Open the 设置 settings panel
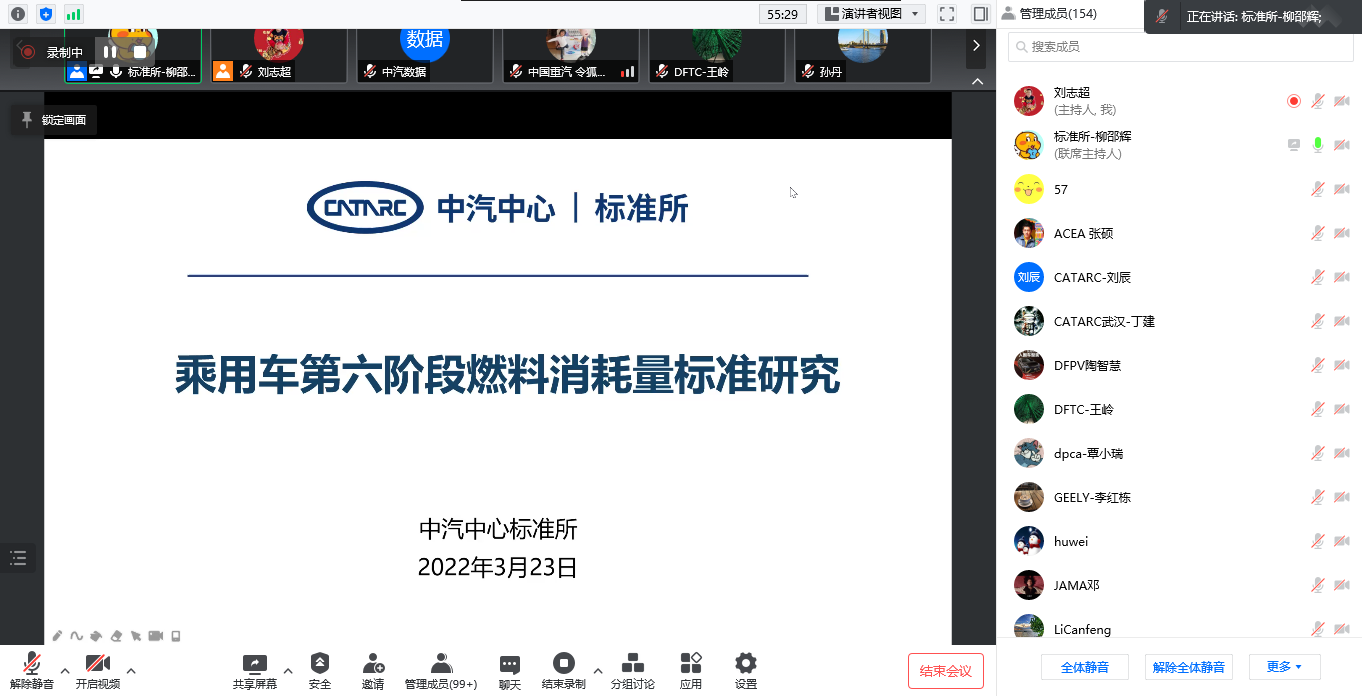The width and height of the screenshot is (1362, 696). point(744,670)
